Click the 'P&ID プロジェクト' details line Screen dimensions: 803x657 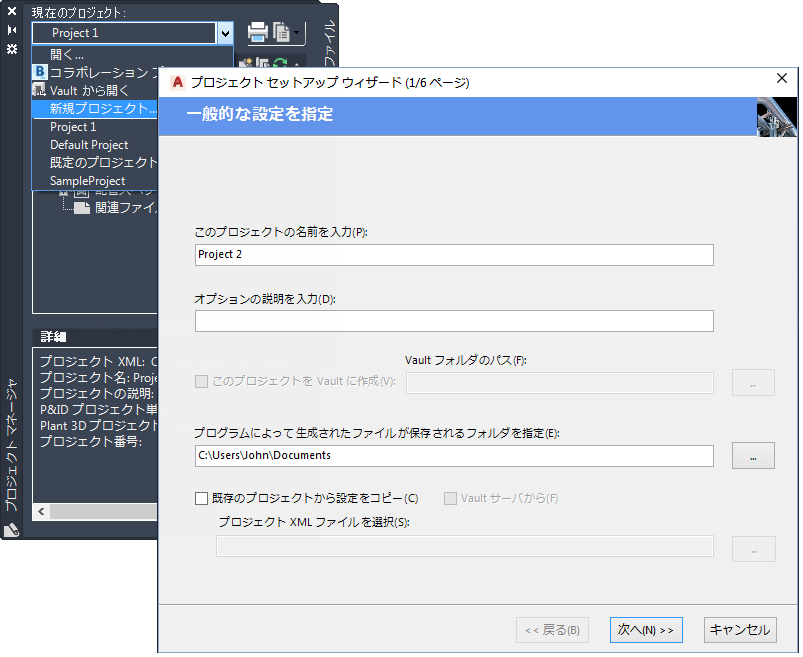click(98, 409)
